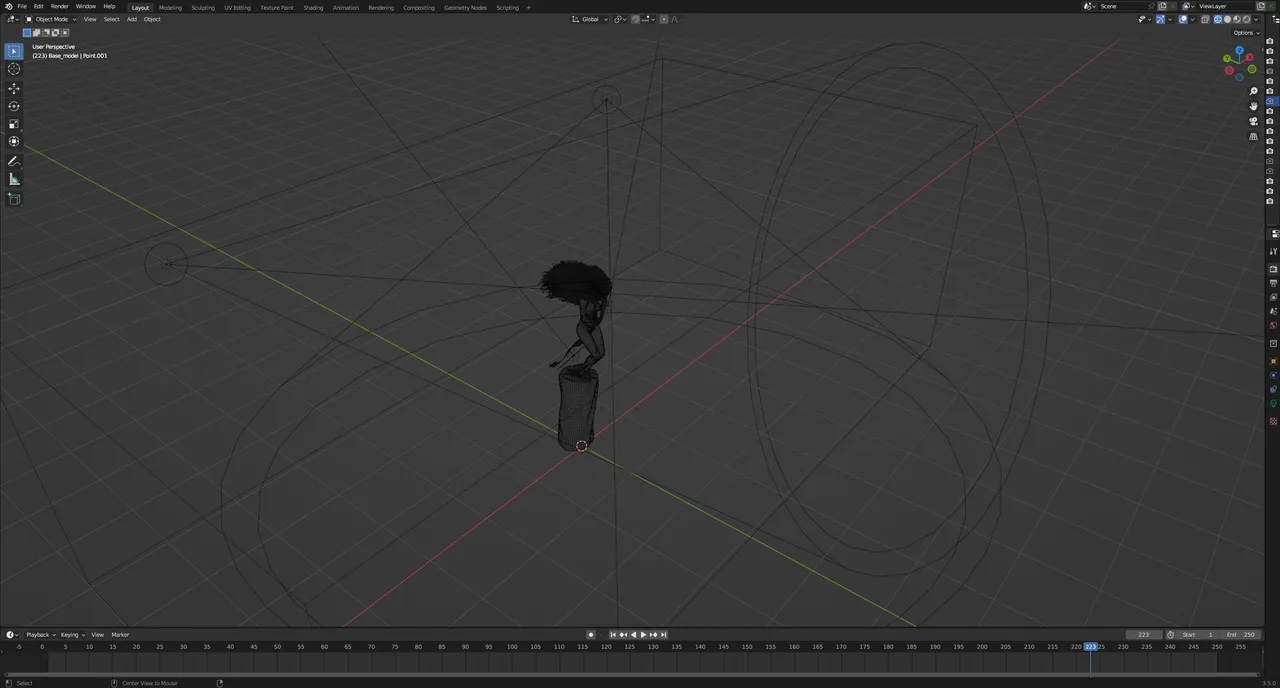Viewport: 1280px width, 688px height.
Task: Select the Select Box tool
Action: [x=14, y=51]
